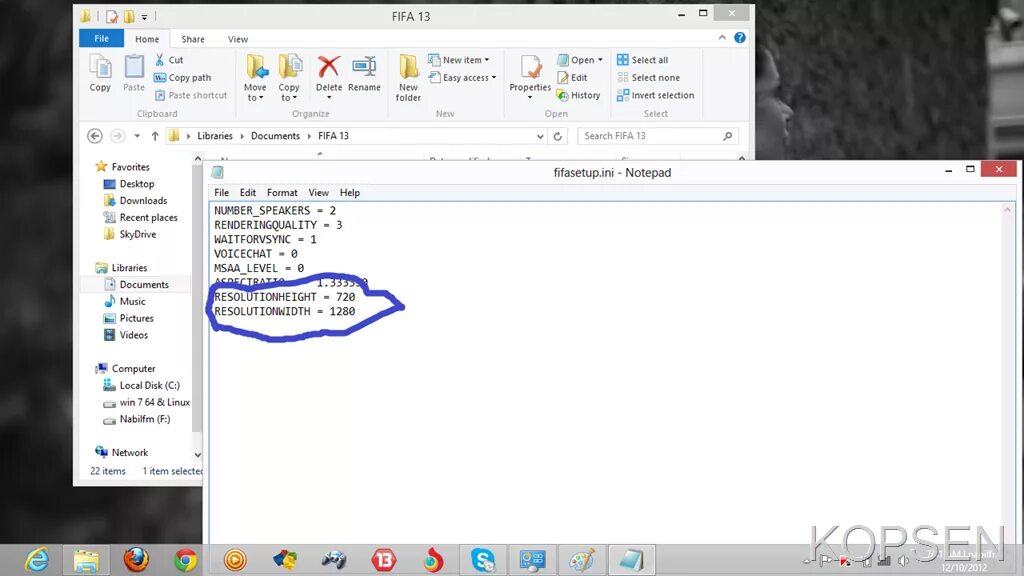Viewport: 1024px width, 576px height.
Task: Collapse the Explorer ribbon with the chevron
Action: pos(722,38)
